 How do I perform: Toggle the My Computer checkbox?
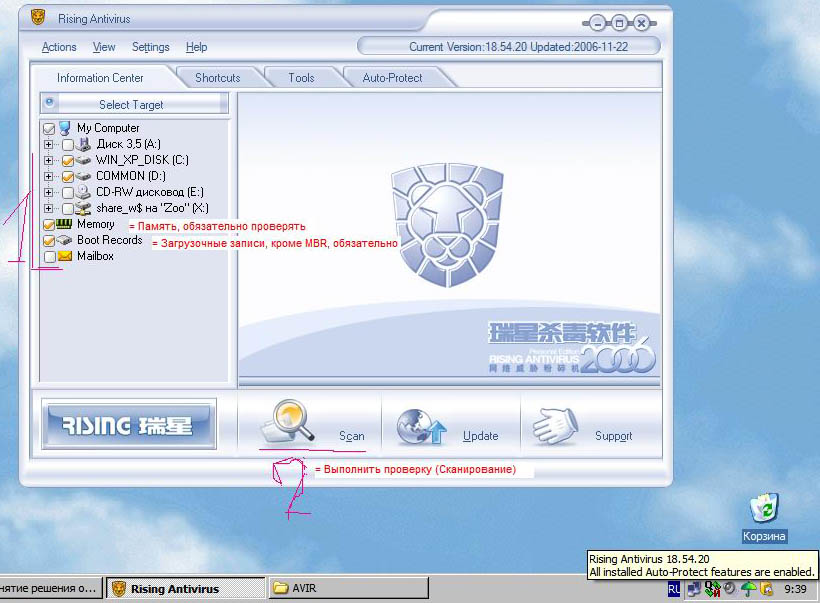point(49,129)
